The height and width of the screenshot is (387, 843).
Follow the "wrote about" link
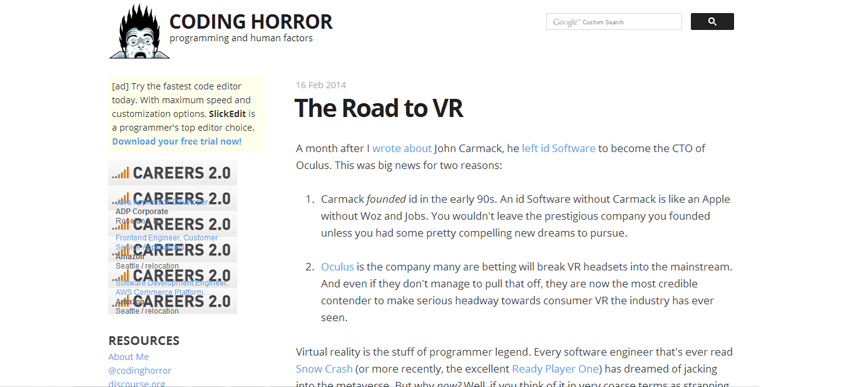click(402, 148)
